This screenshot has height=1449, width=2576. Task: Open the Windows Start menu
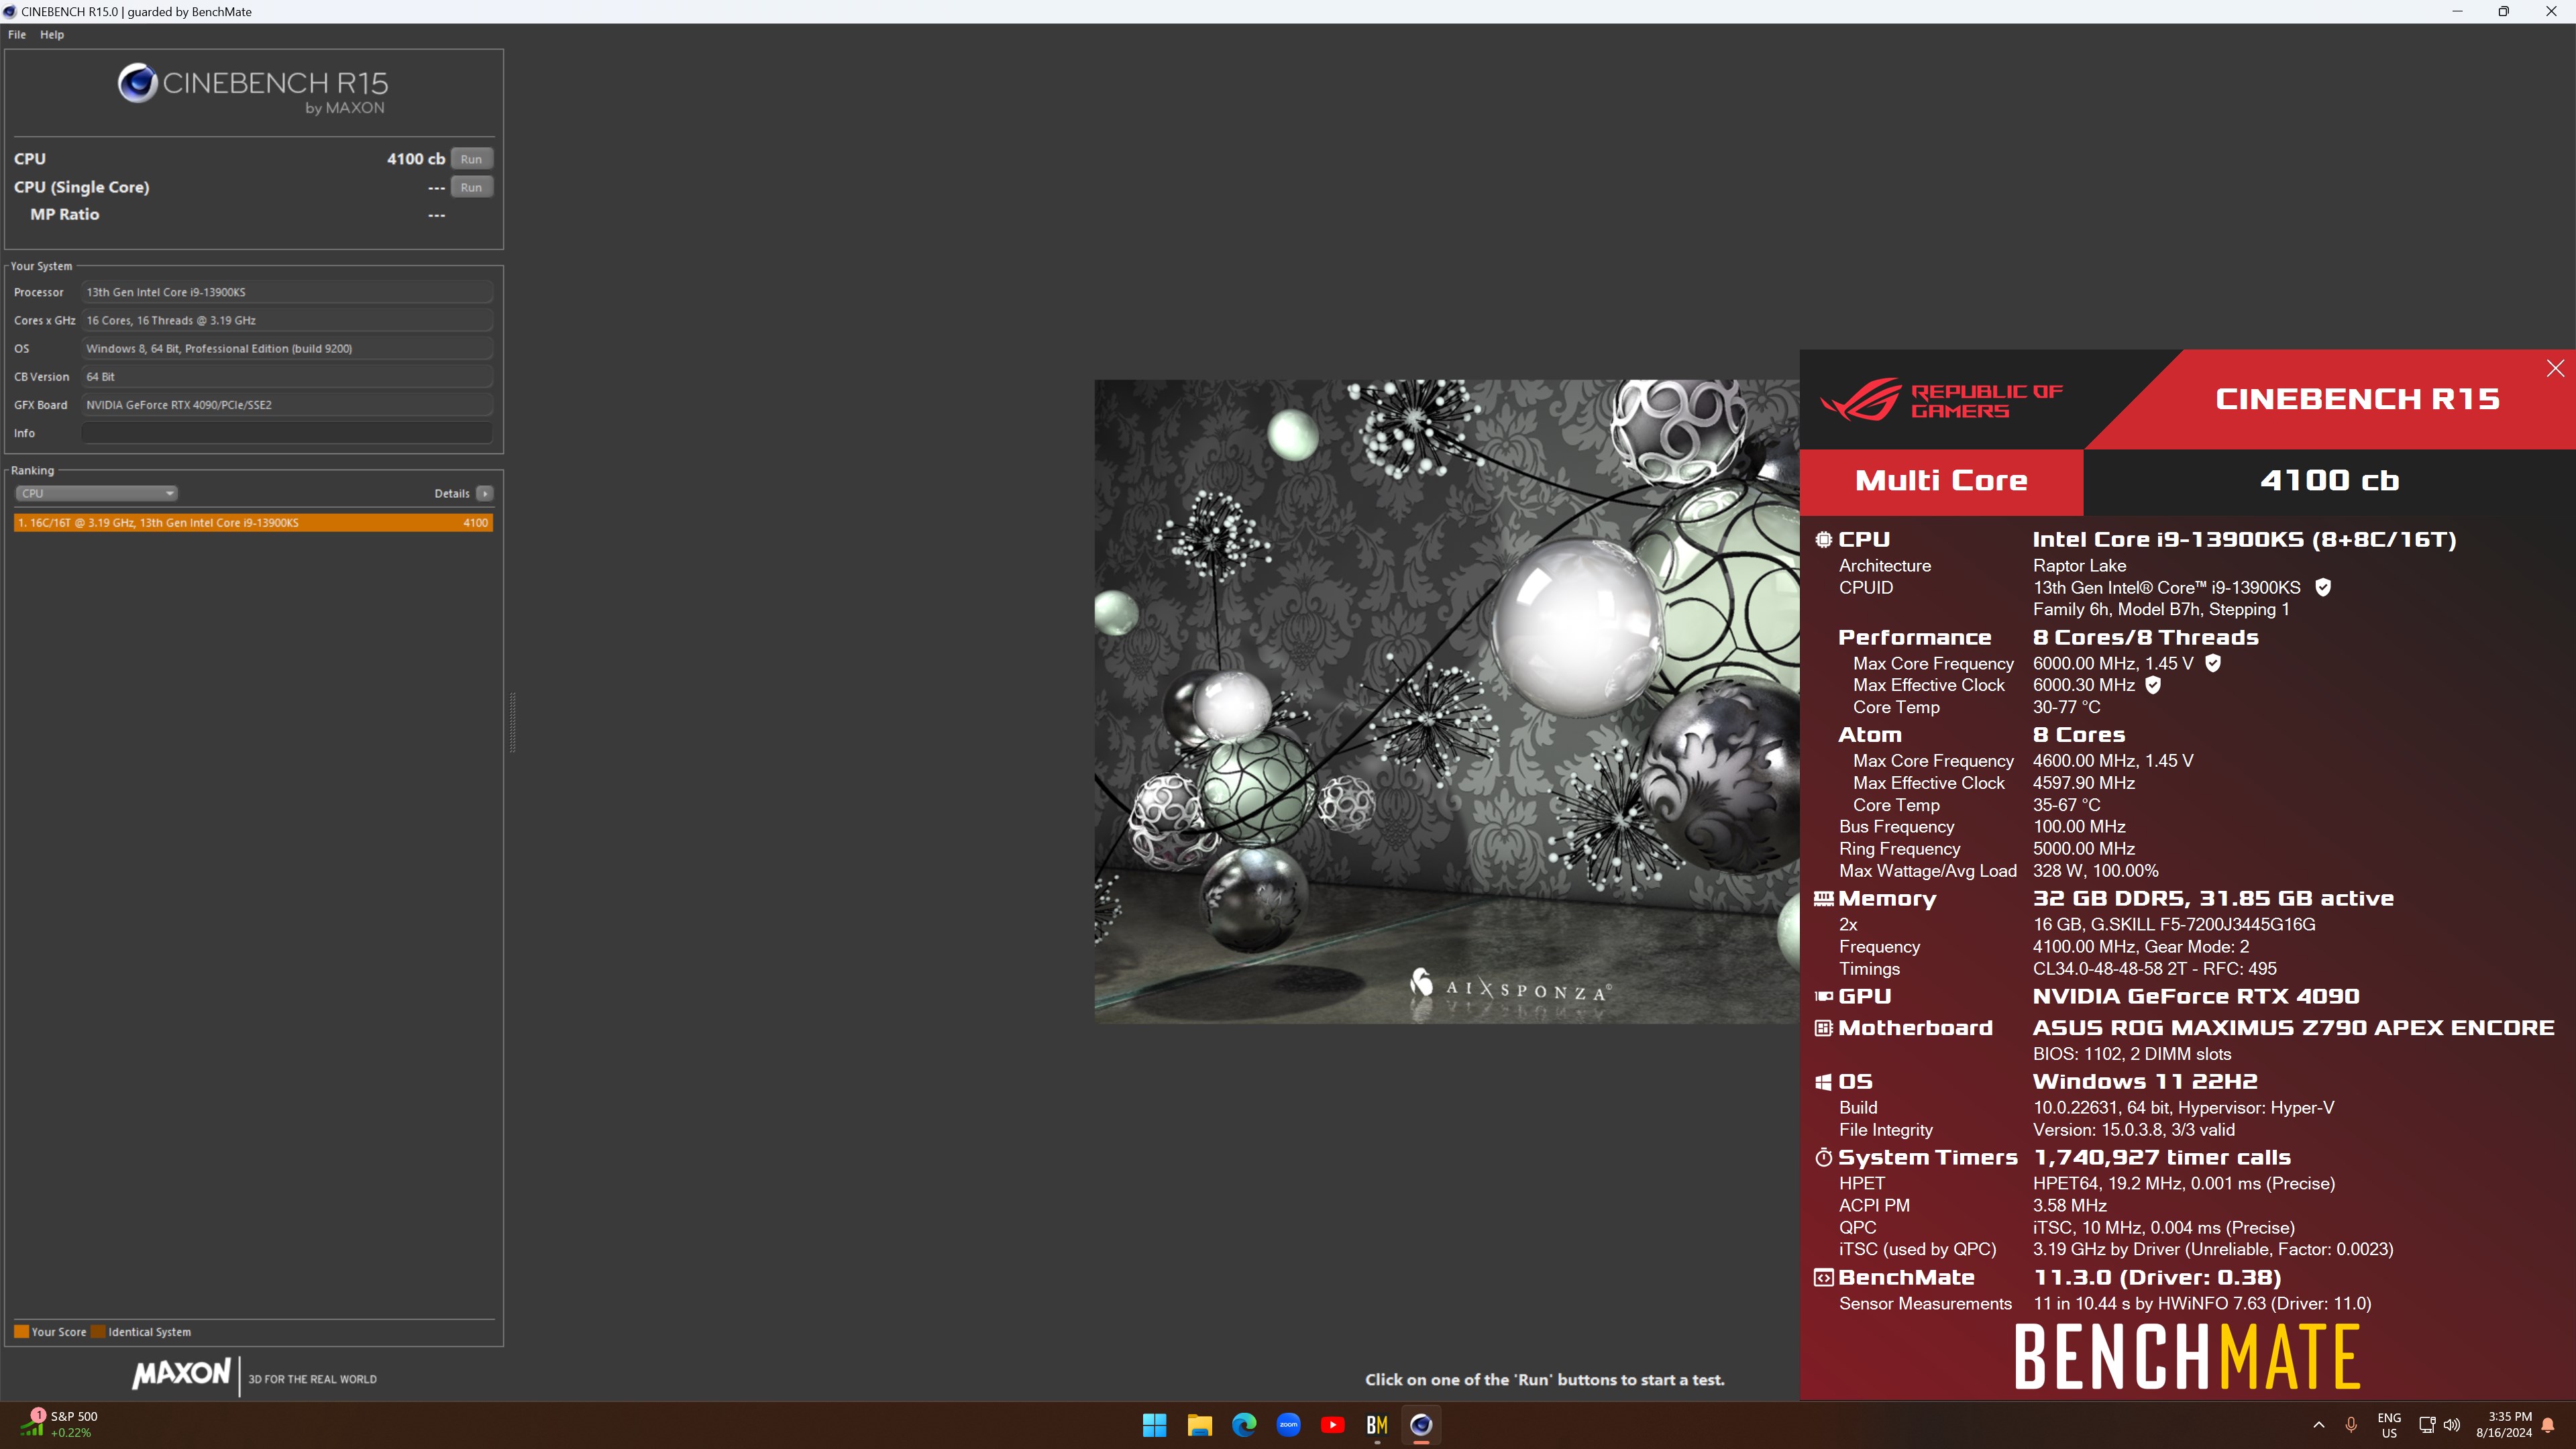[1155, 1425]
